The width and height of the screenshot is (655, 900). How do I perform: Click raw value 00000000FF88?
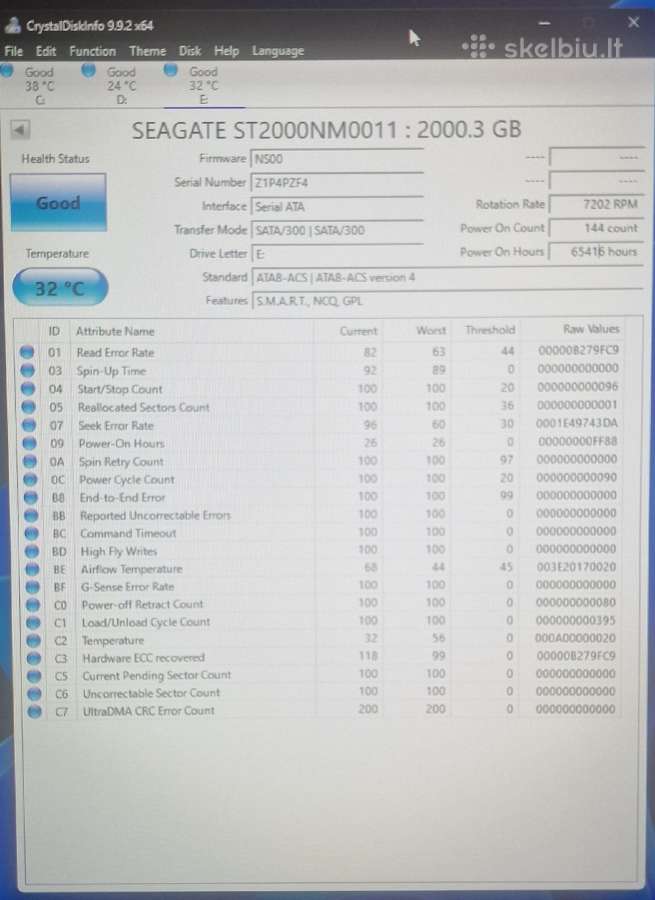pos(578,441)
